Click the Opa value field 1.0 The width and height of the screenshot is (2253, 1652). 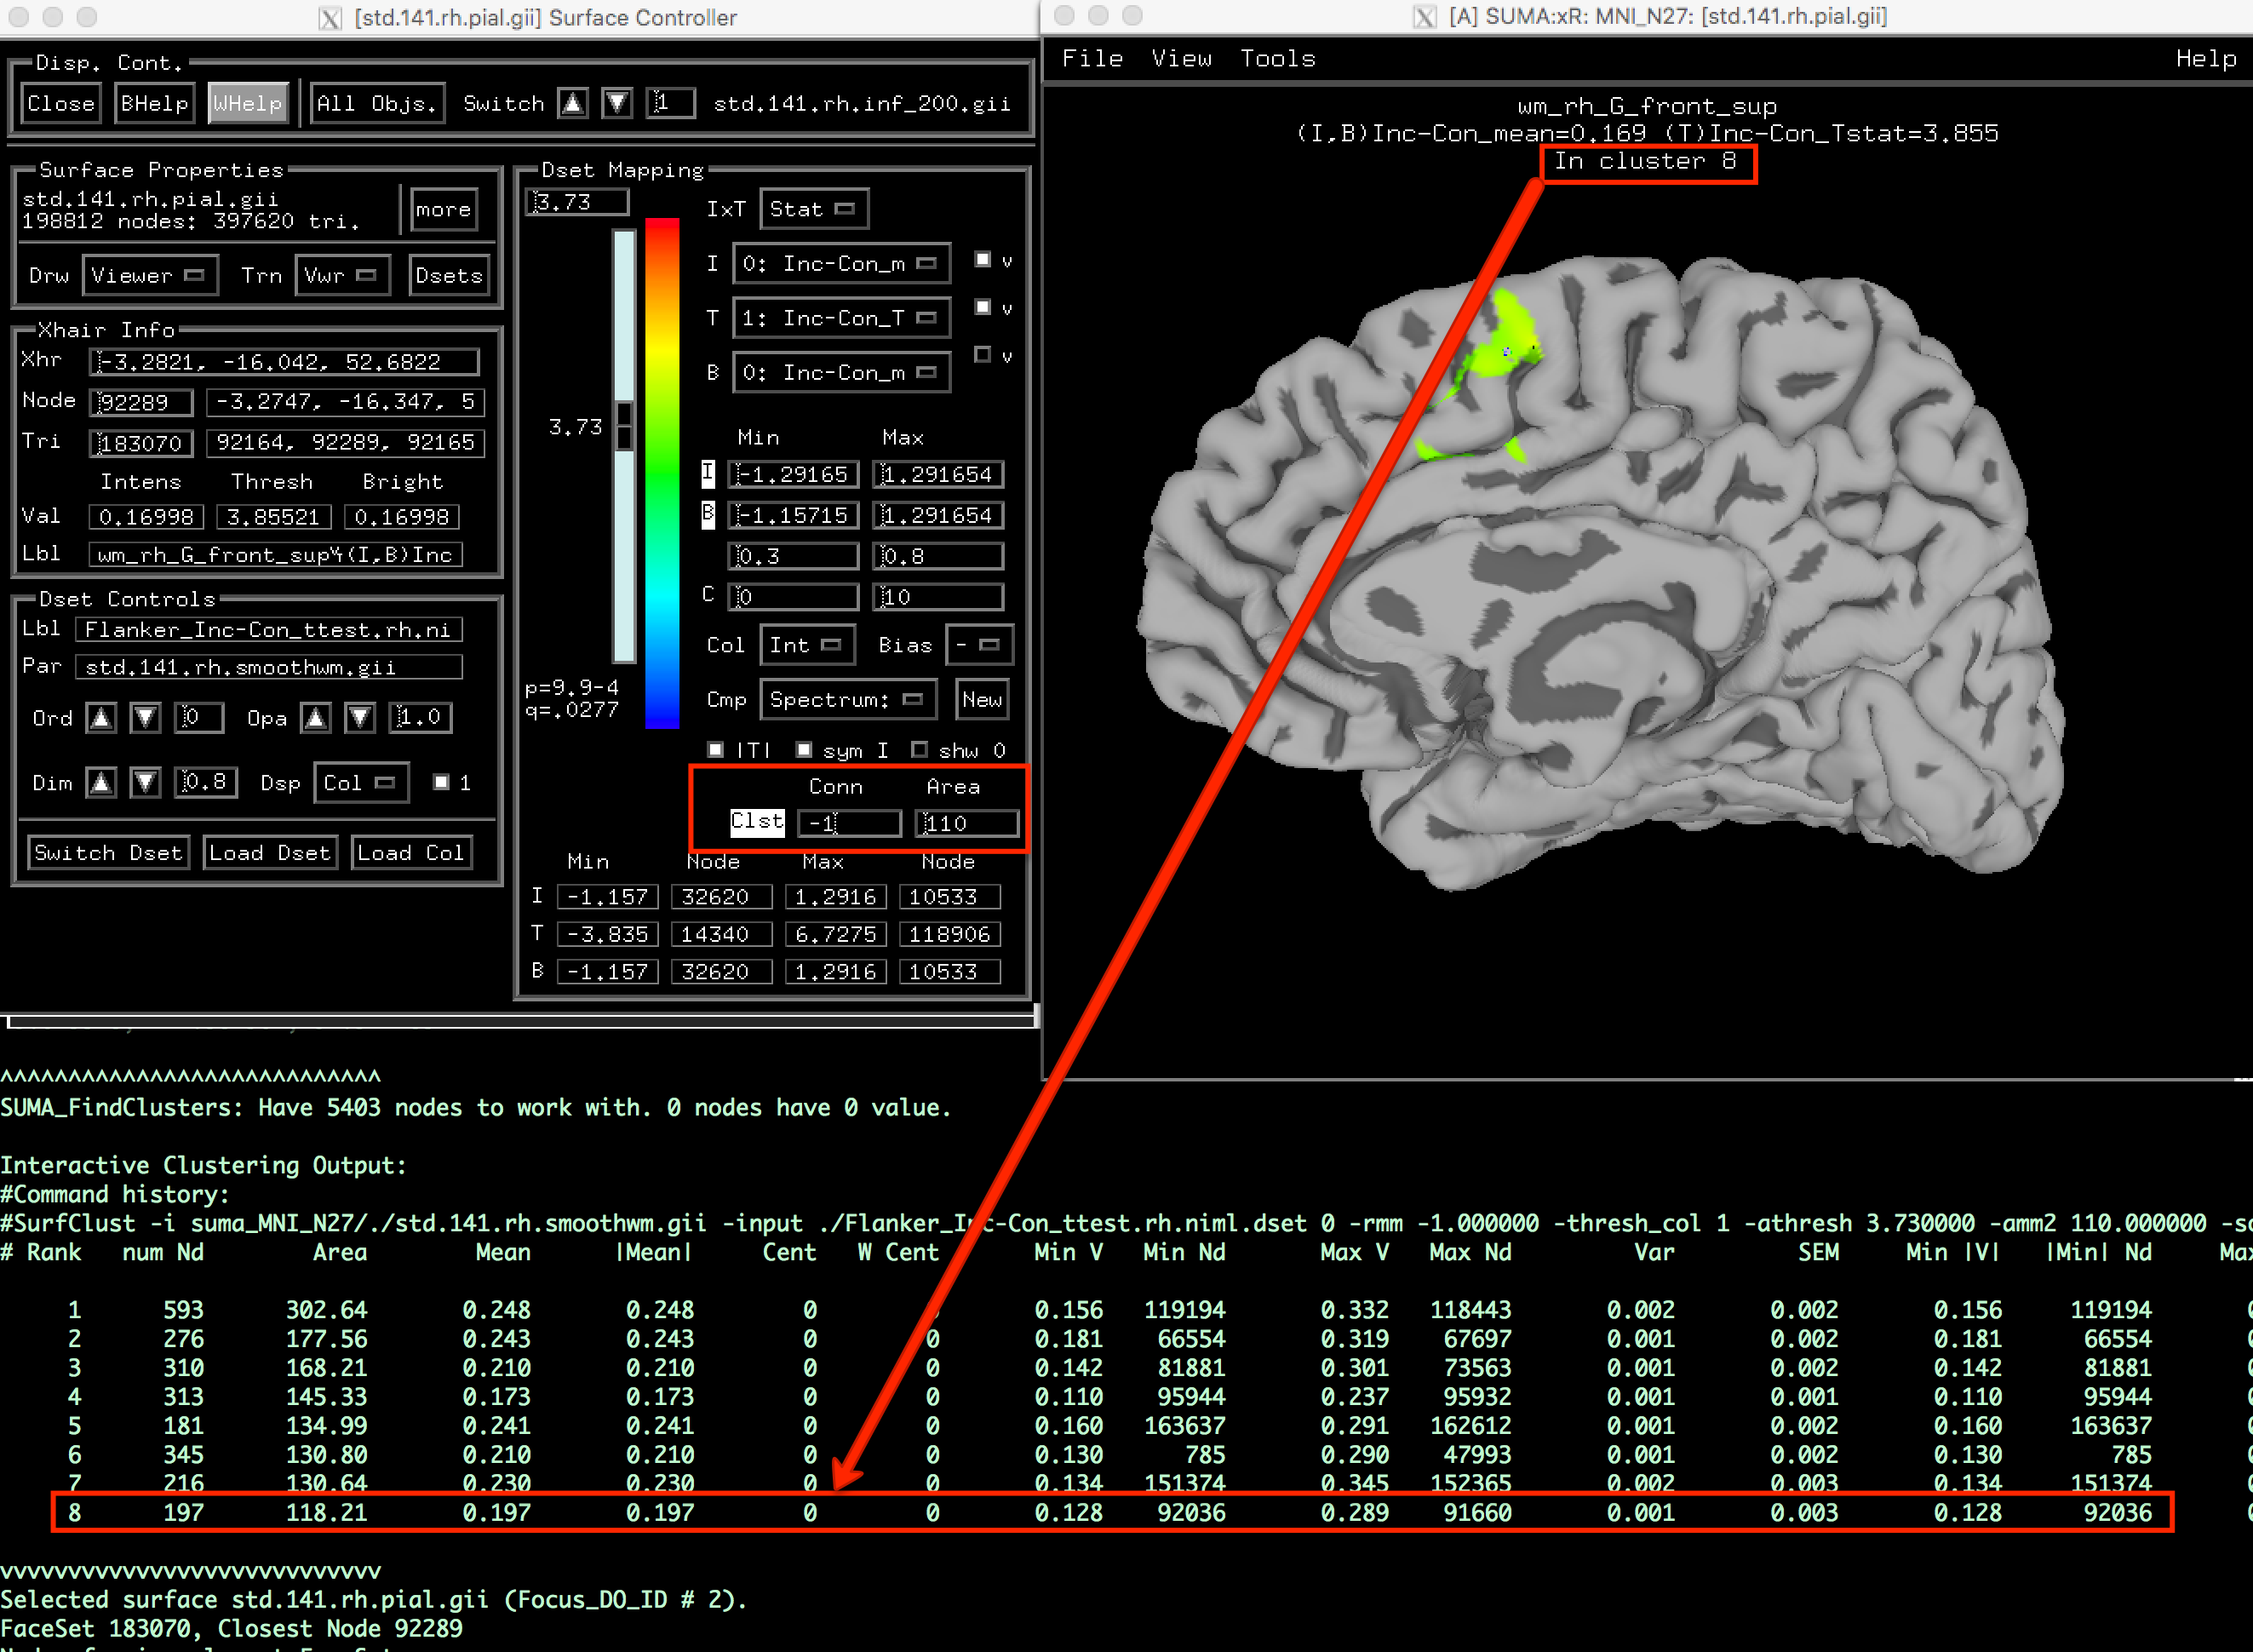pos(420,717)
